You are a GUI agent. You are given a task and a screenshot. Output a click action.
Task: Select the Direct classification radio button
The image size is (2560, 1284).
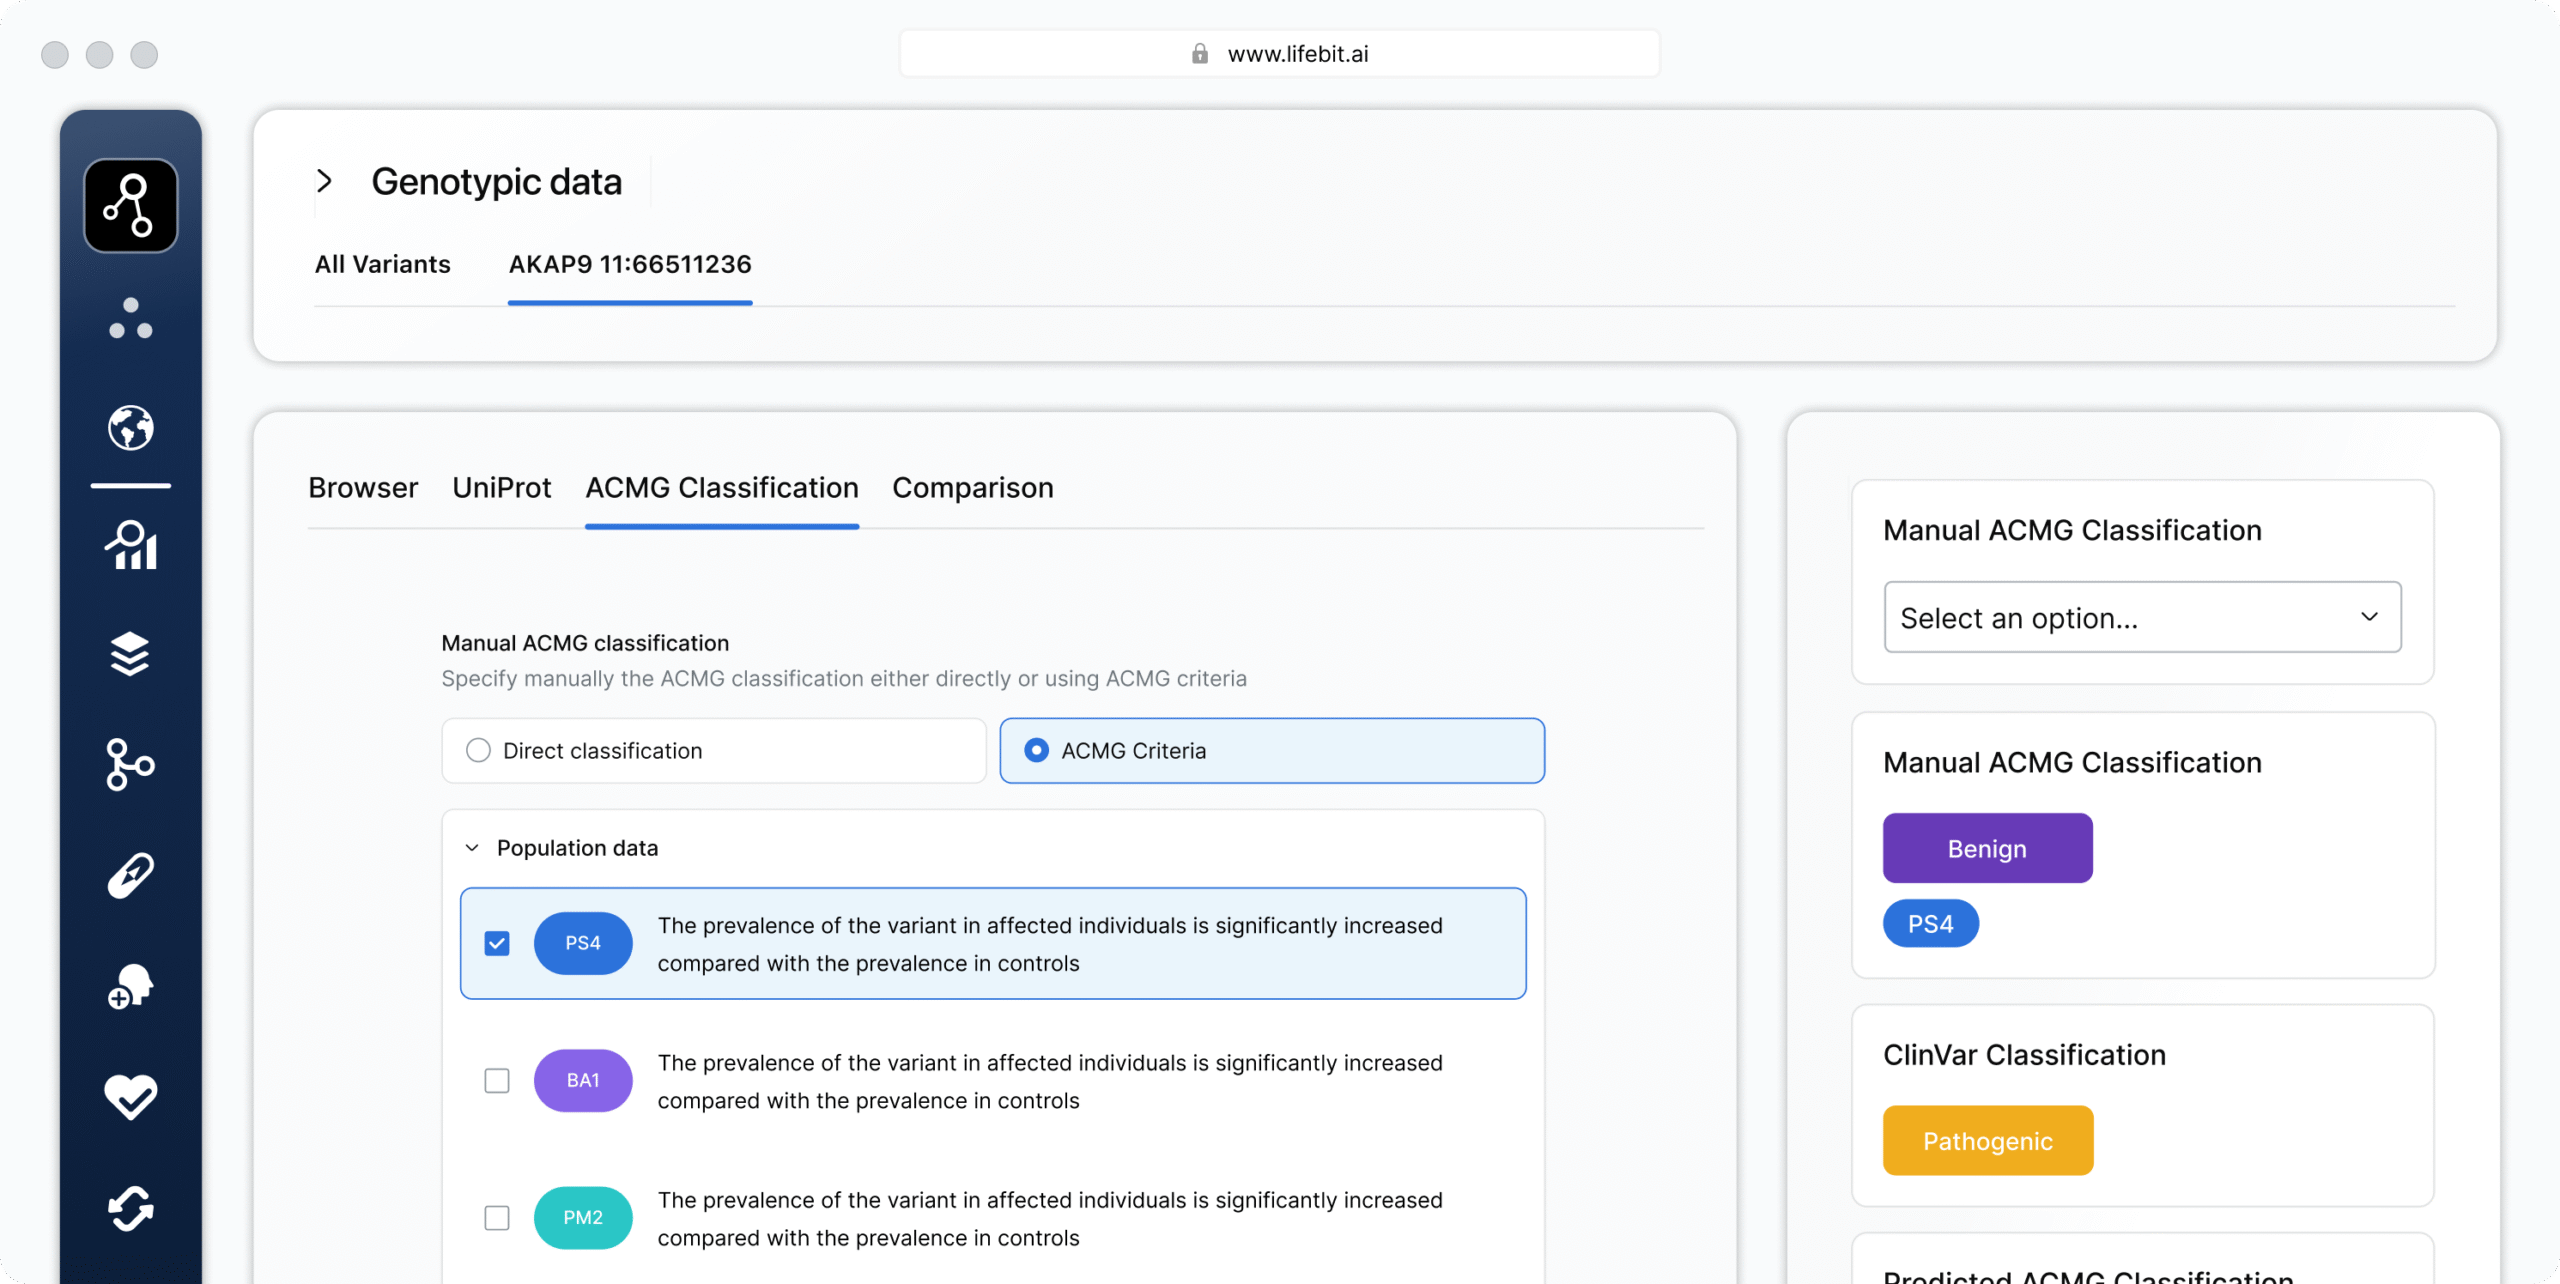(479, 750)
